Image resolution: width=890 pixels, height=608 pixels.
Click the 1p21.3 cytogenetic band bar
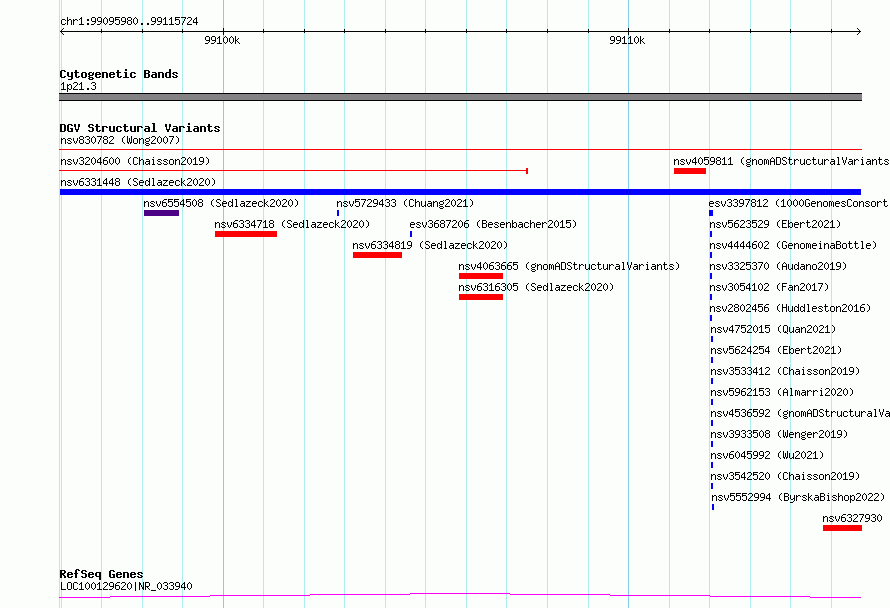pos(460,97)
